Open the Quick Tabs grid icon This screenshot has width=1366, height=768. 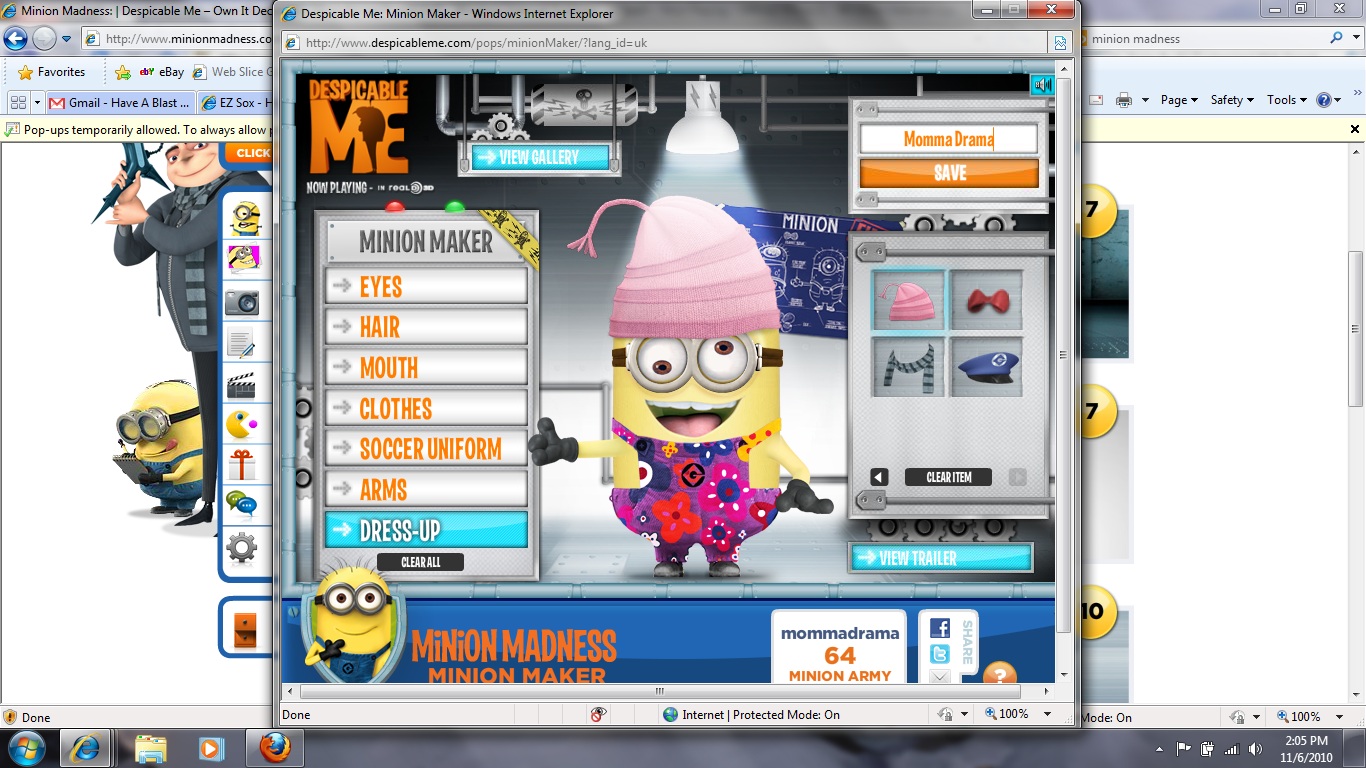(18, 102)
